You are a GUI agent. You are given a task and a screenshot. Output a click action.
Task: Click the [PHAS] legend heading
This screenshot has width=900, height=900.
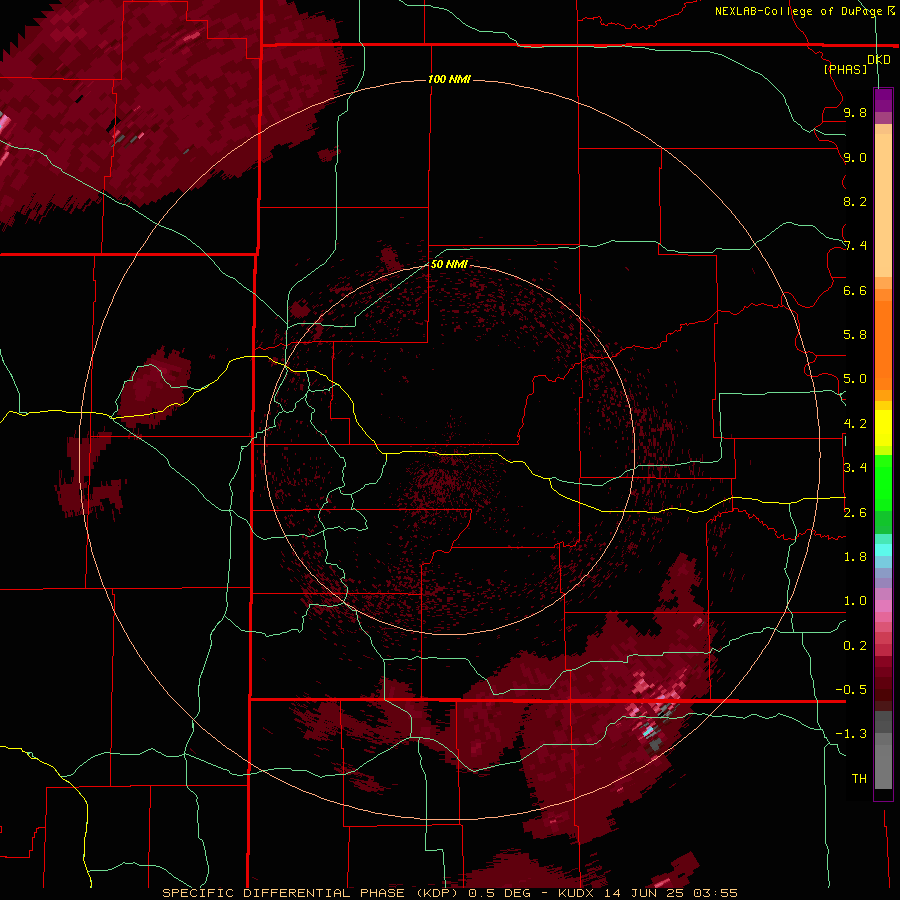[845, 69]
